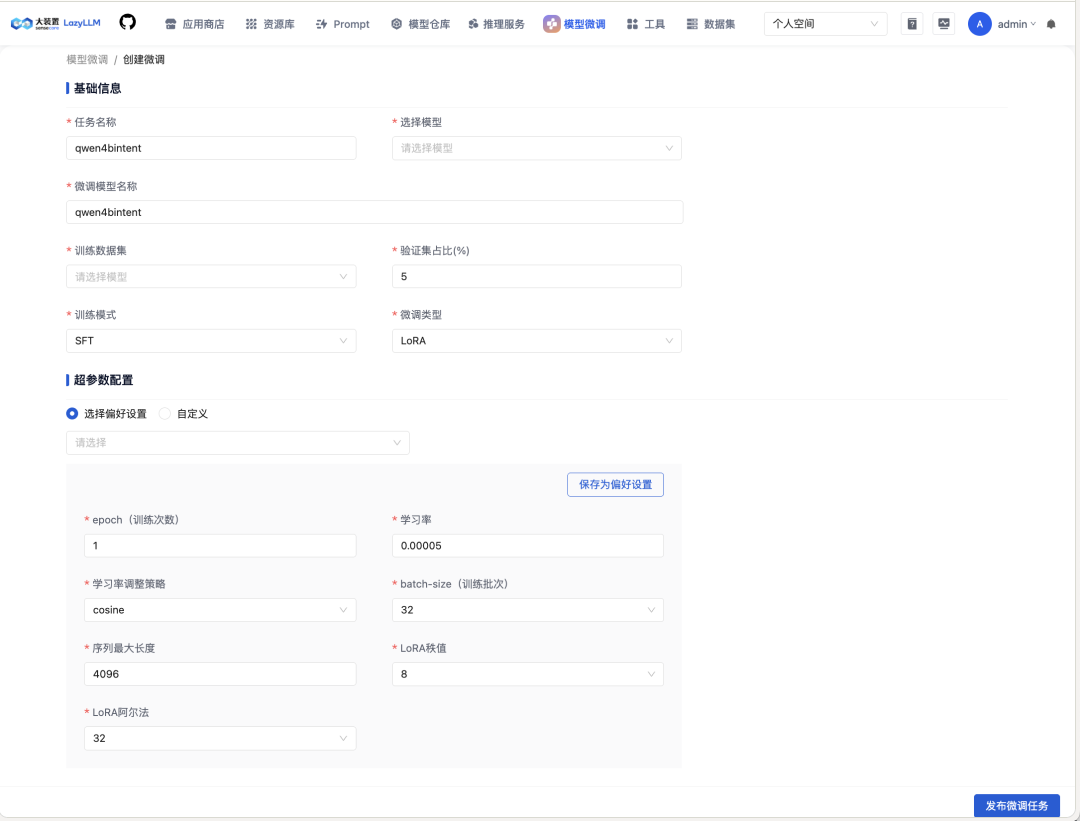1080x821 pixels.
Task: Click the LazyLLM logo
Action: 55,23
